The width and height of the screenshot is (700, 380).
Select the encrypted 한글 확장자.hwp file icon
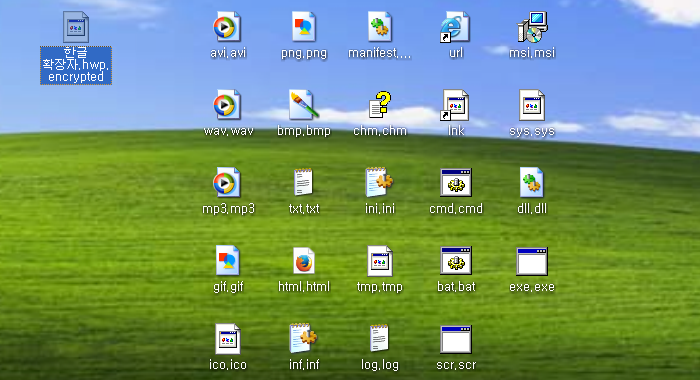76,27
